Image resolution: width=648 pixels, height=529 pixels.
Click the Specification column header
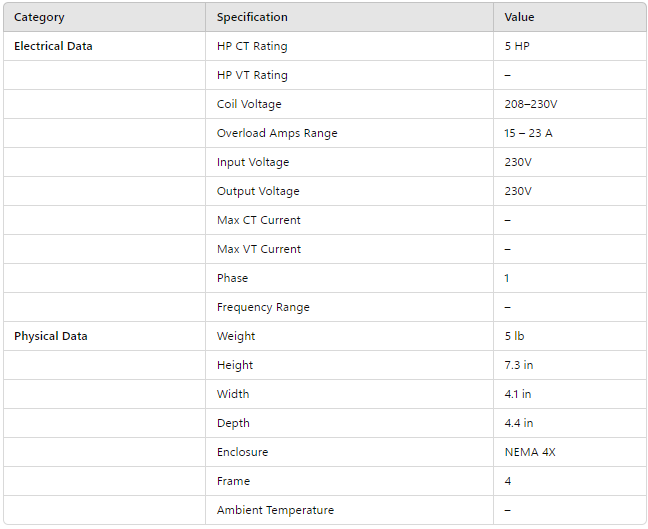pyautogui.click(x=252, y=17)
